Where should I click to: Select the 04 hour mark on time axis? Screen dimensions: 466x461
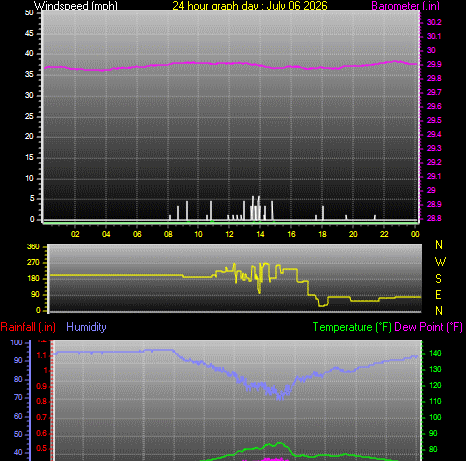click(x=106, y=234)
